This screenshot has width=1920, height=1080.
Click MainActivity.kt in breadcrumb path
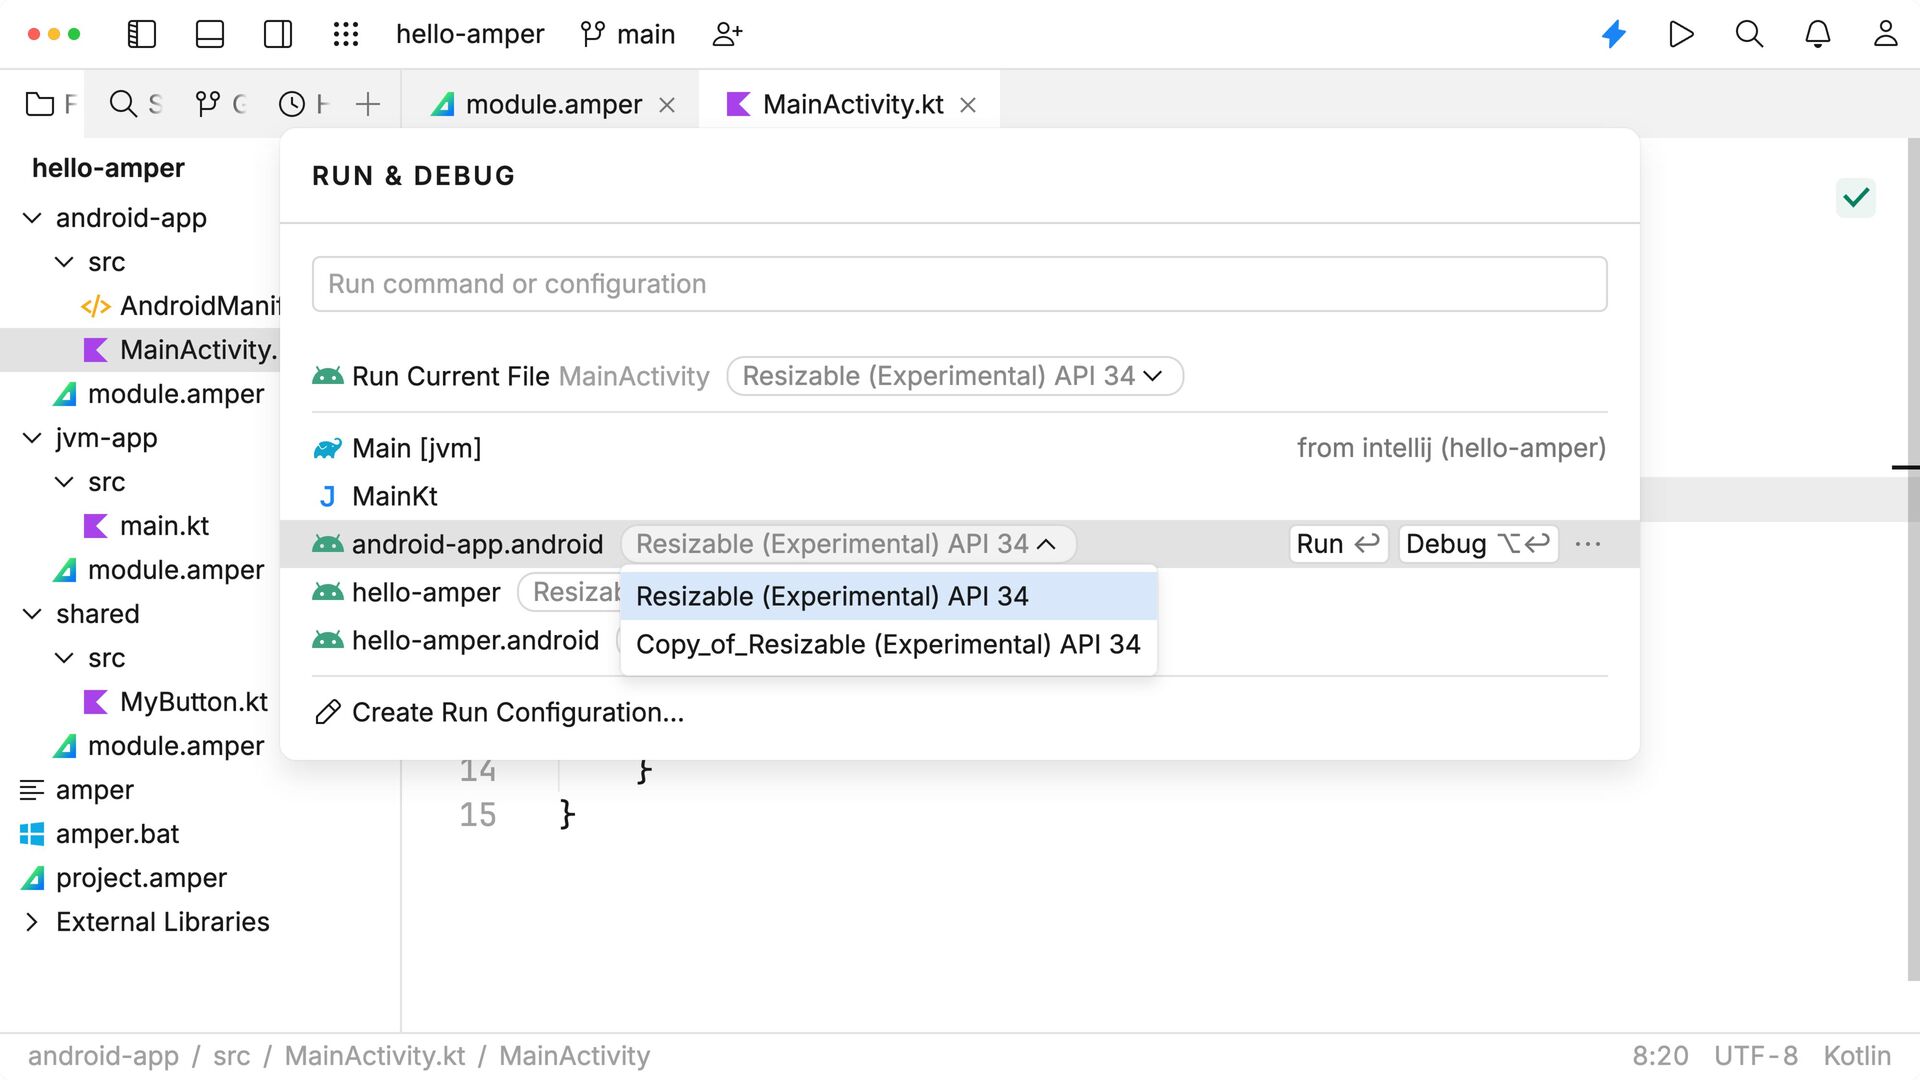point(375,1056)
